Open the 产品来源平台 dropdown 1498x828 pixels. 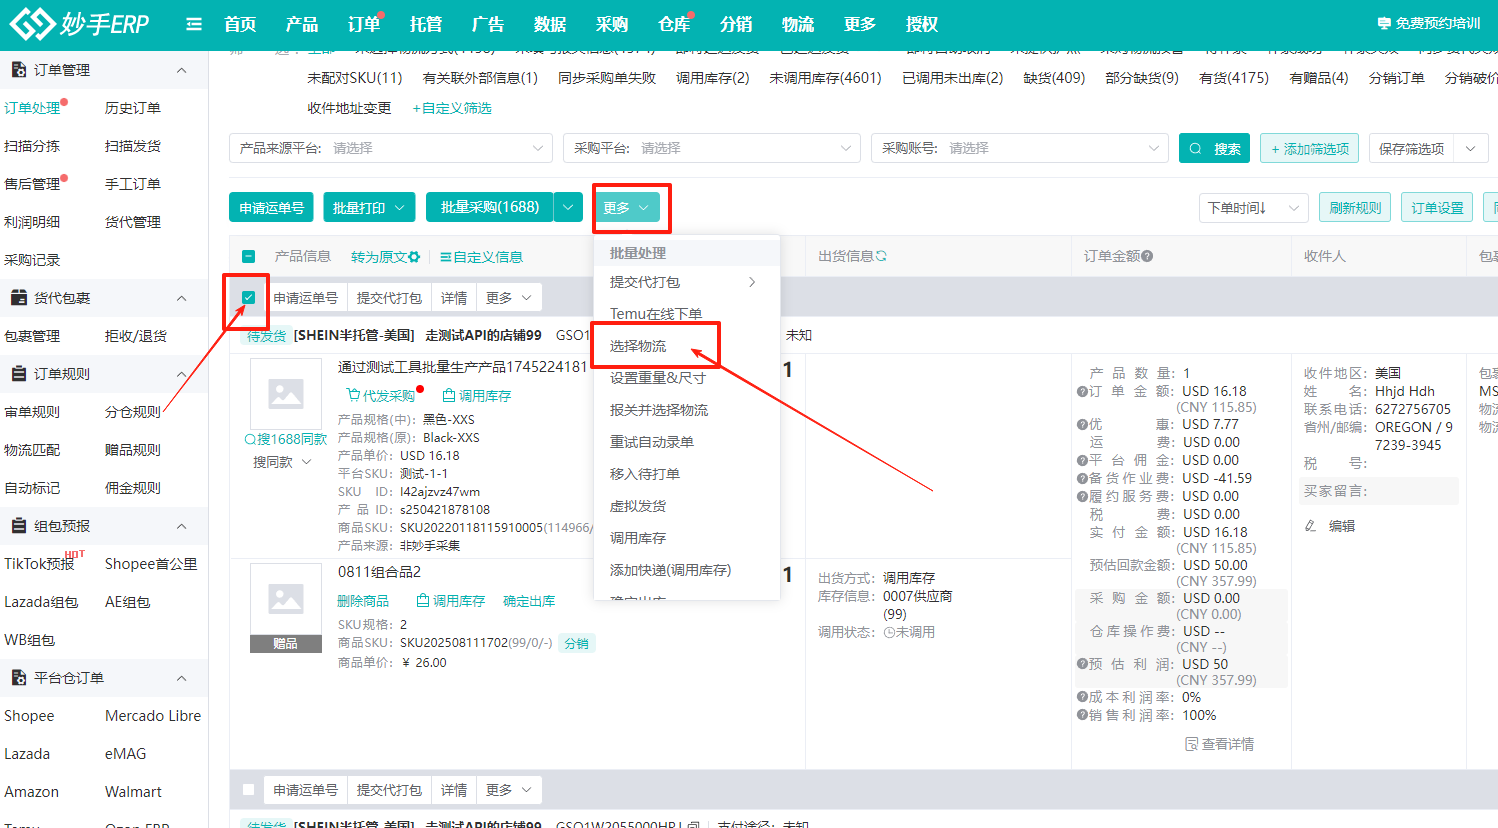[x=390, y=148]
